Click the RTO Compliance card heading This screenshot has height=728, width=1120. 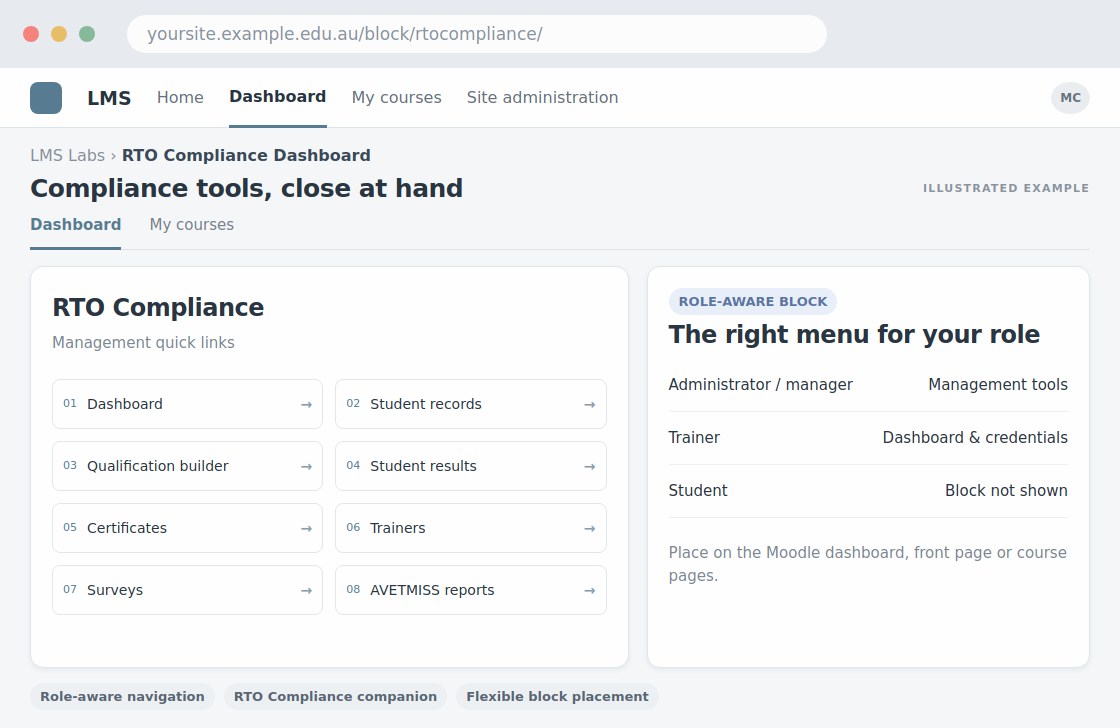(158, 307)
